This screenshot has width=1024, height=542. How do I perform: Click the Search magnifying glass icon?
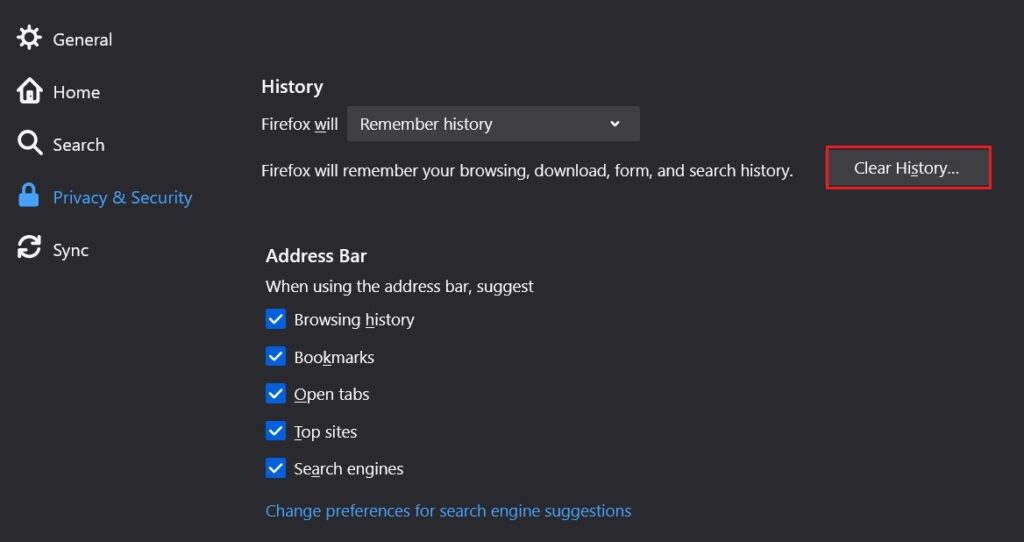tap(29, 144)
